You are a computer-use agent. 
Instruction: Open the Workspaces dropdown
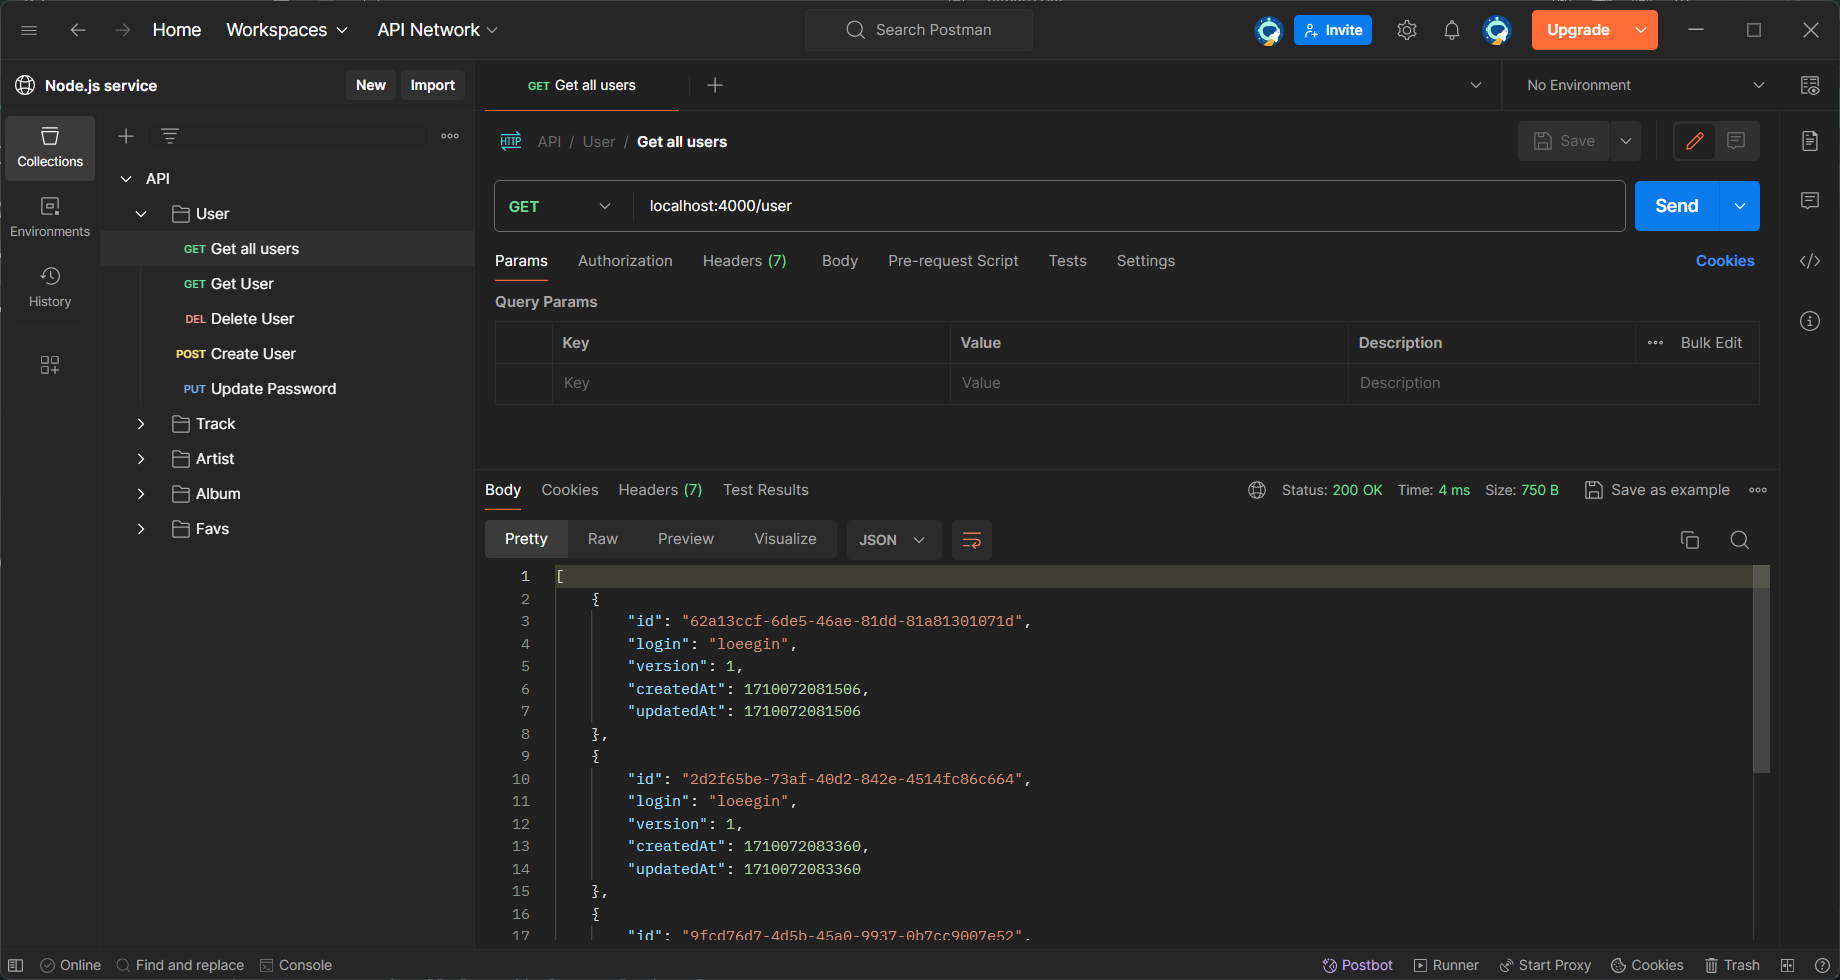click(x=287, y=30)
